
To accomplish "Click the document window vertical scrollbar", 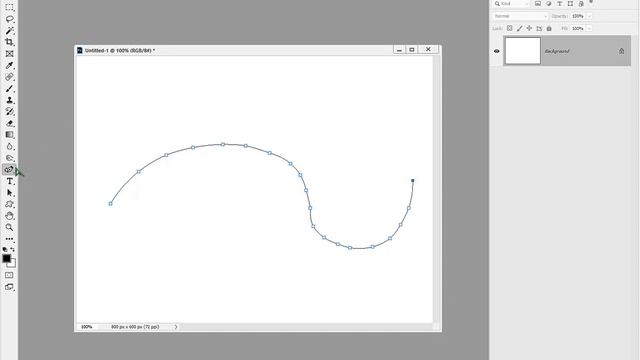I will [x=436, y=189].
